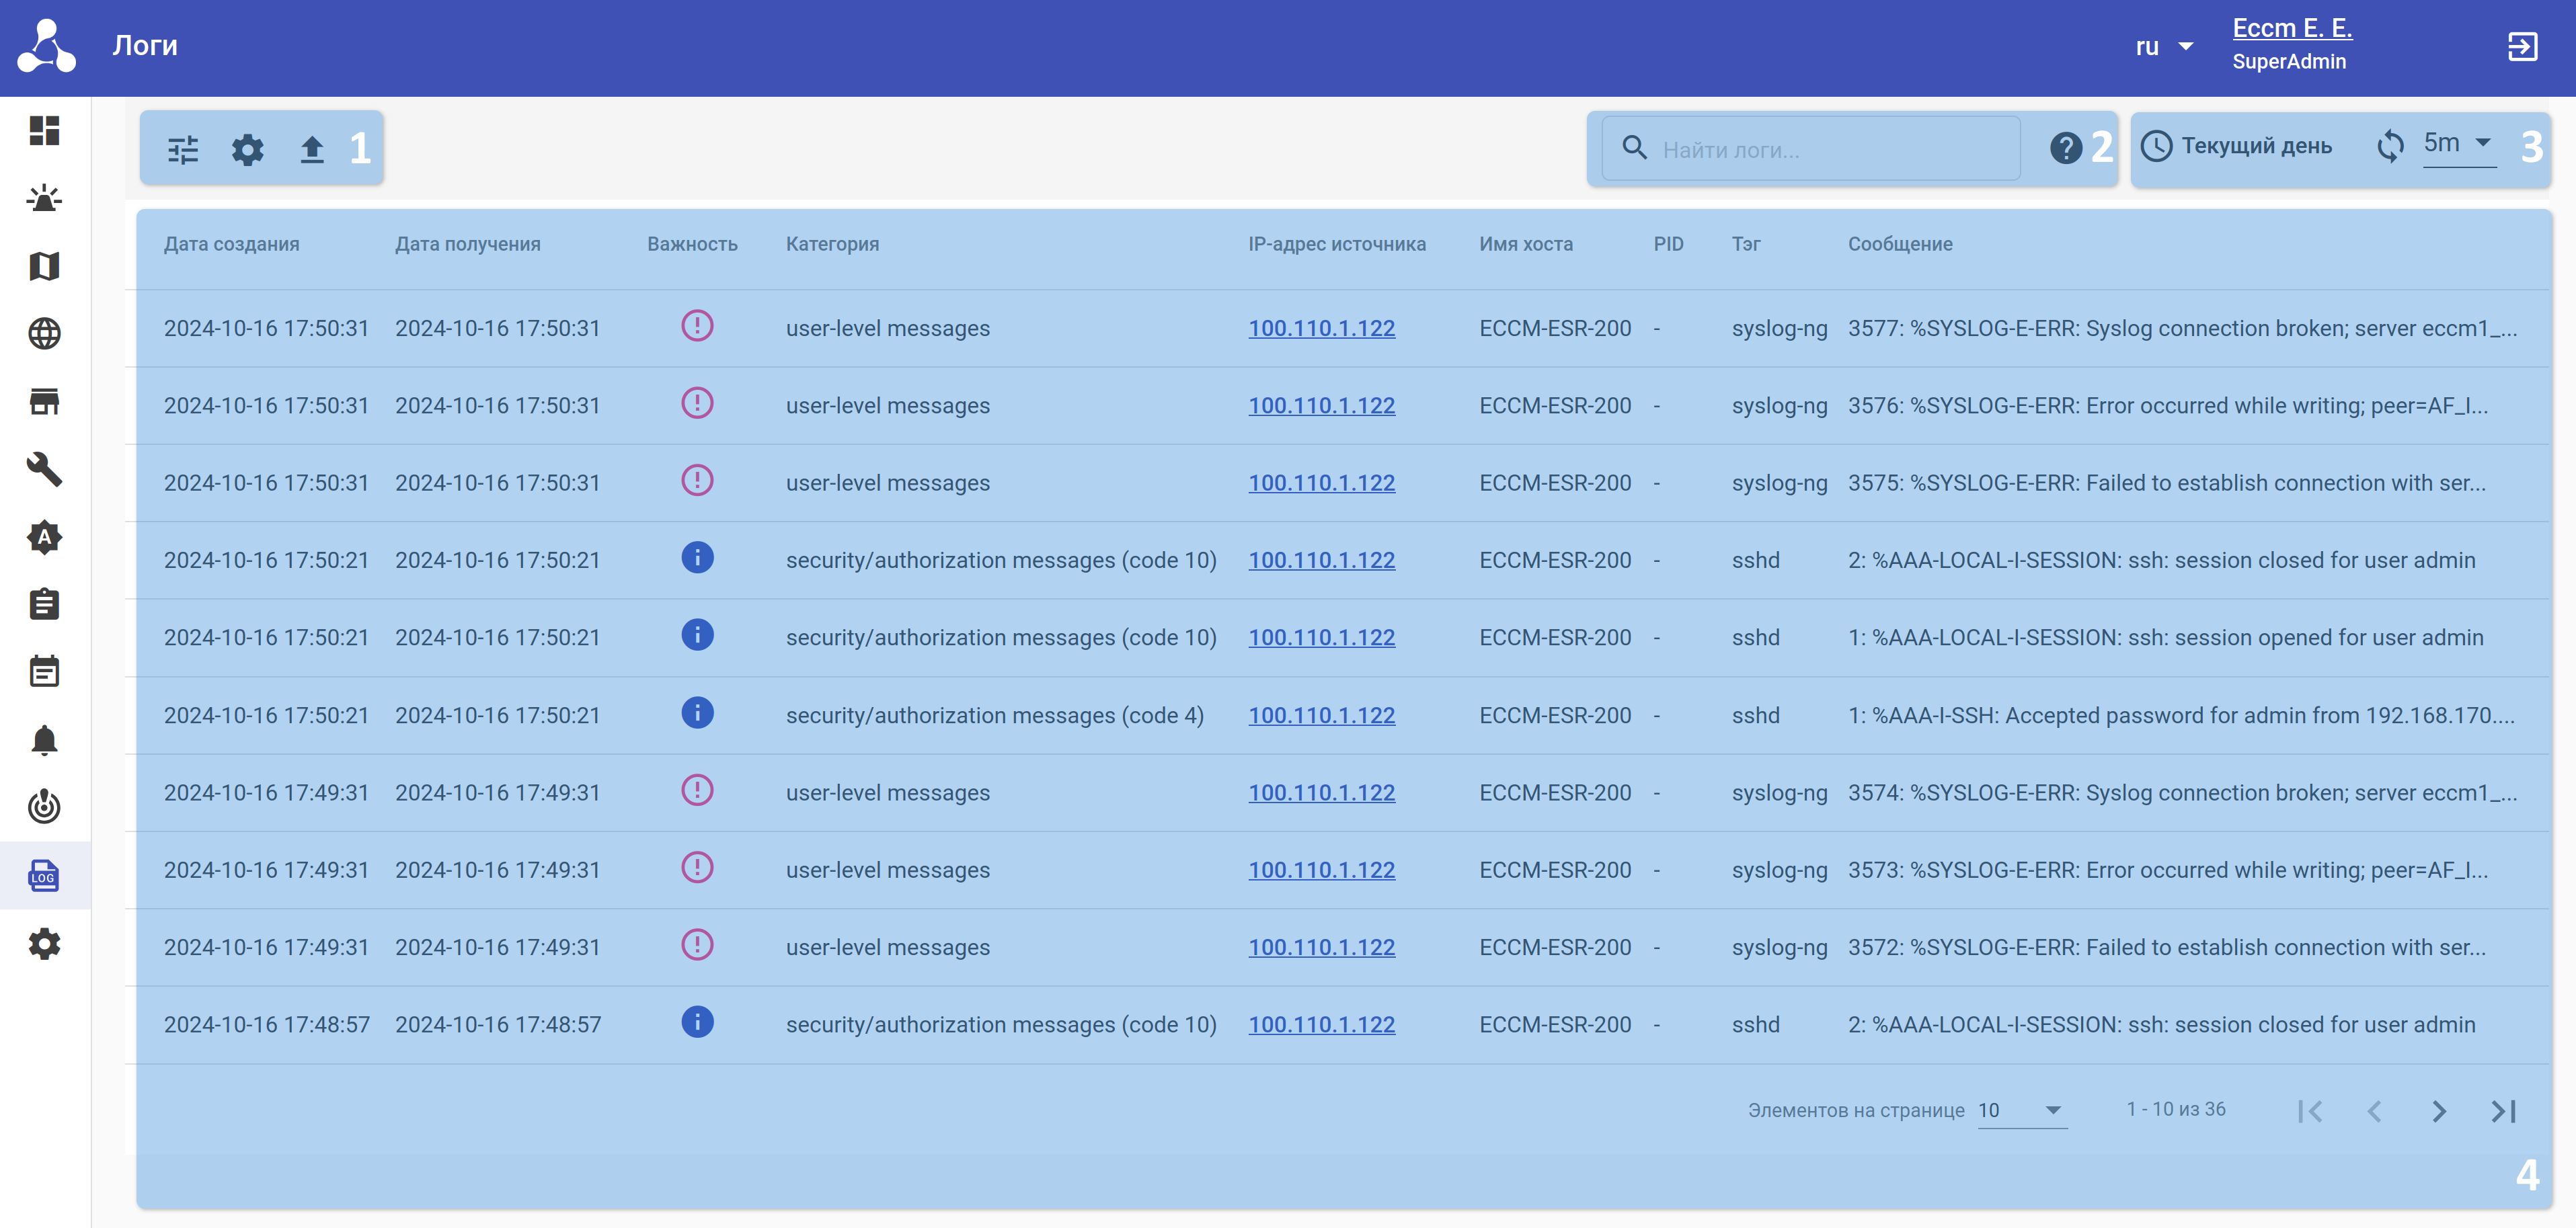Open the items per page dropdown
2576x1228 pixels.
2021,1110
